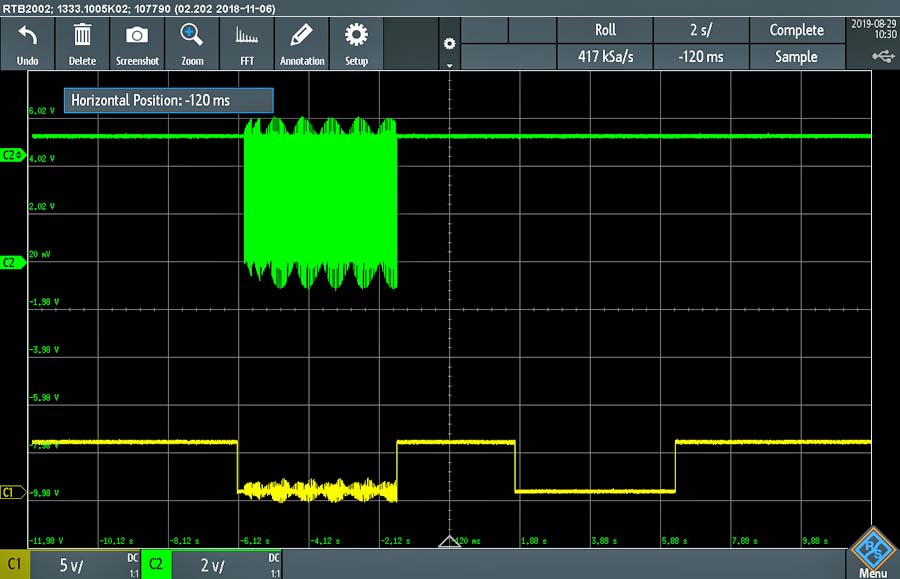Image resolution: width=900 pixels, height=579 pixels.
Task: Click the date and time display
Action: click(x=873, y=29)
